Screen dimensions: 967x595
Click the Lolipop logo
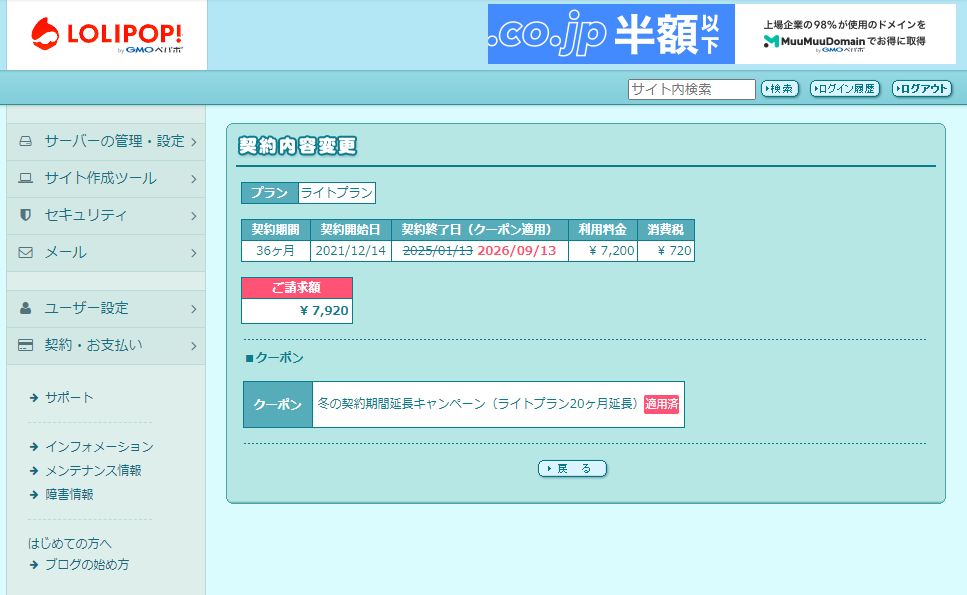[x=106, y=35]
